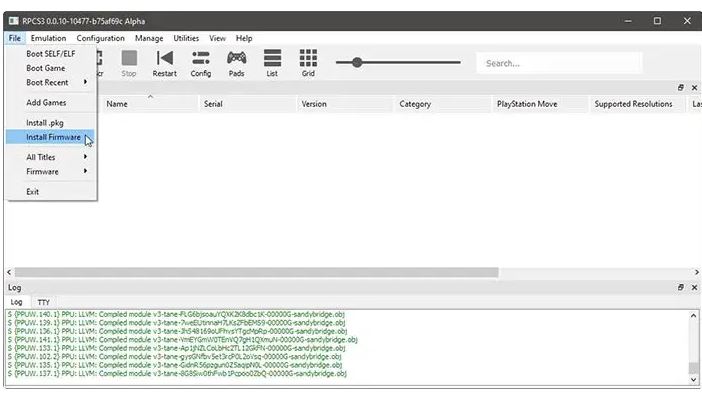The image size is (702, 403).
Task: Float the Log panel
Action: click(681, 287)
